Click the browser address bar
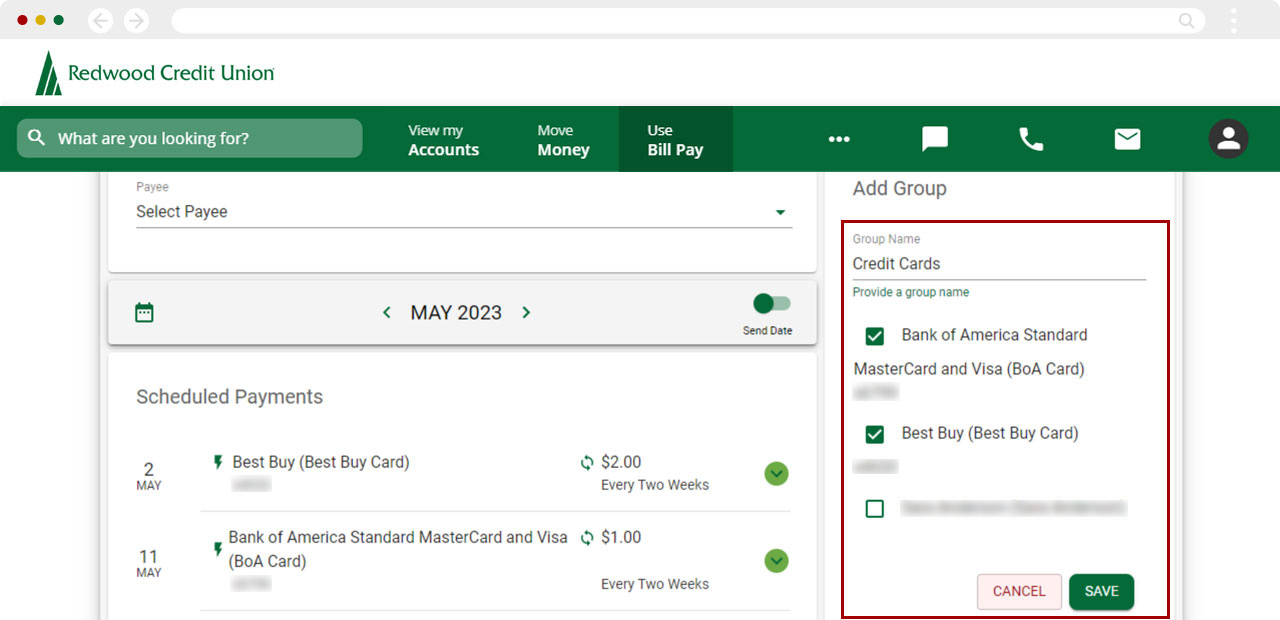Screen dimensions: 1280x620 click(688, 20)
